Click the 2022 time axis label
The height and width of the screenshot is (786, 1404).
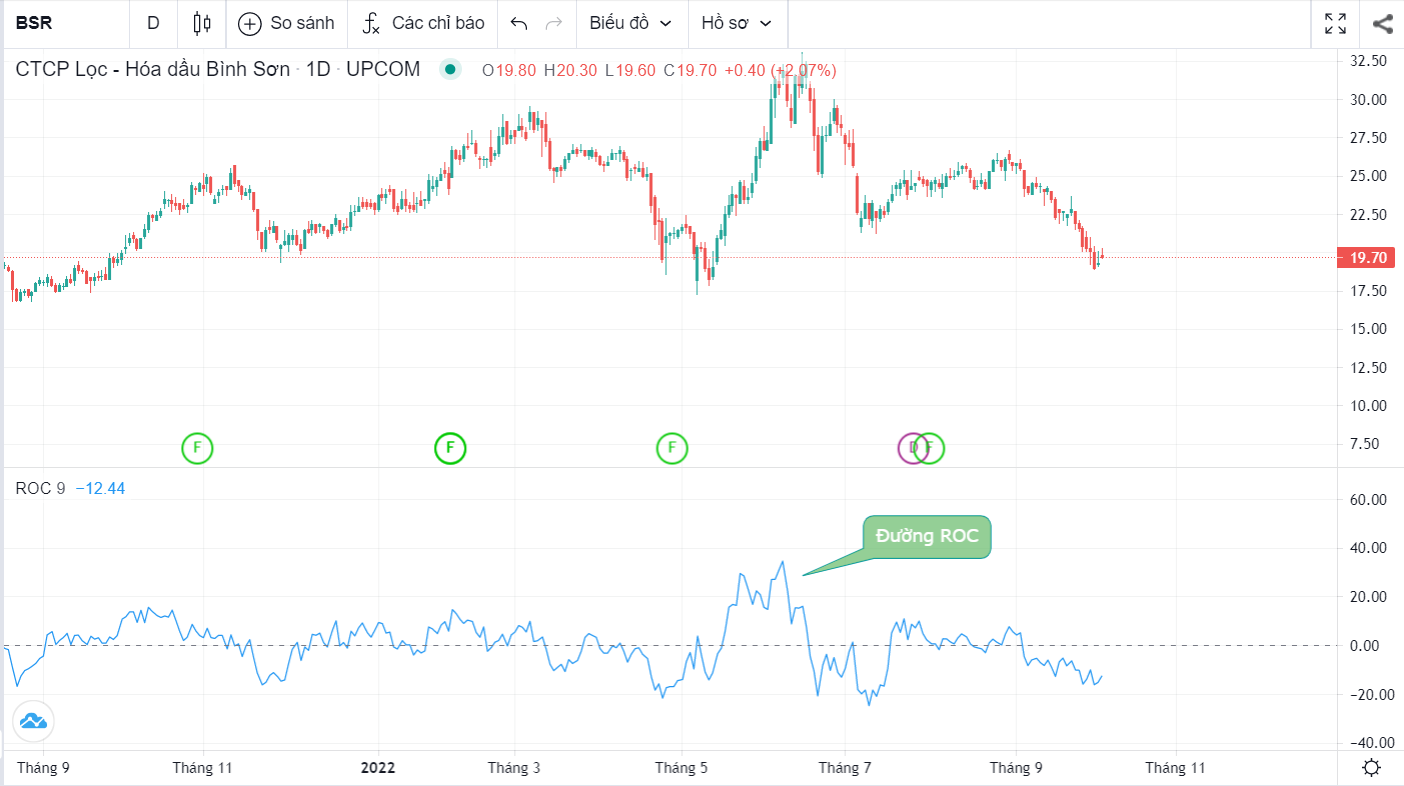coord(378,768)
